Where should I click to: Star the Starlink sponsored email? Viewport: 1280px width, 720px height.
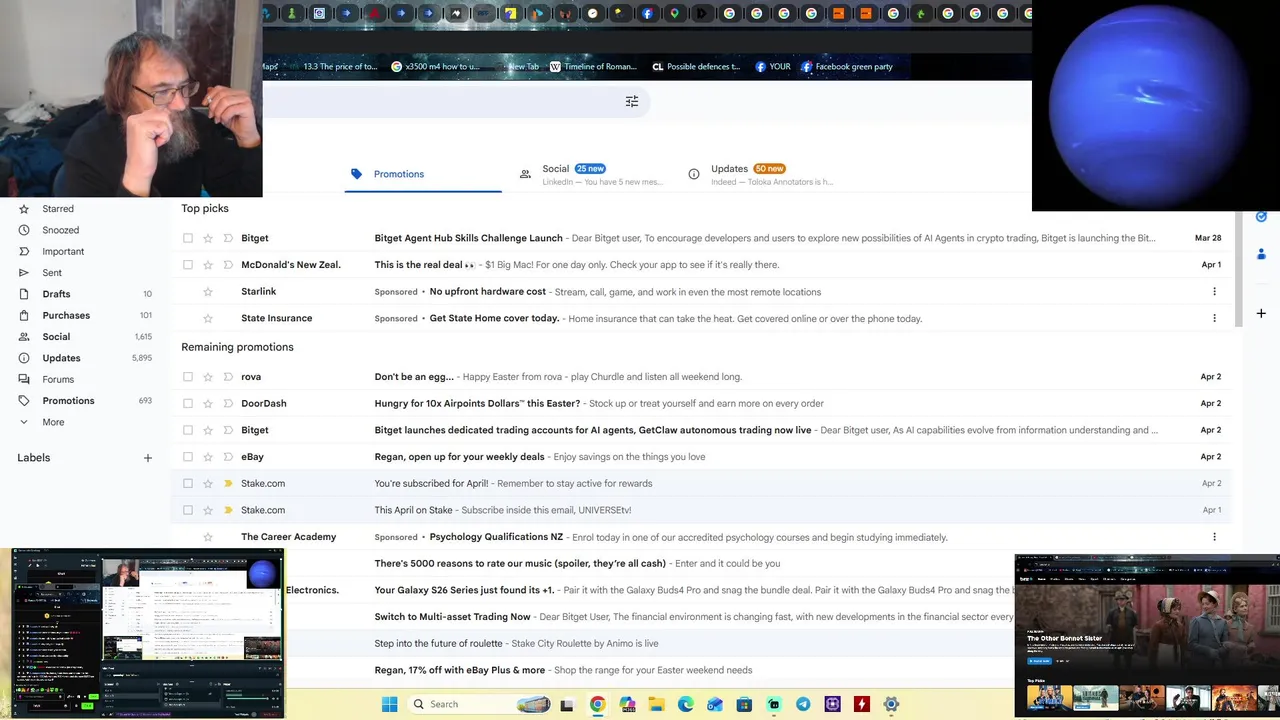pos(208,292)
